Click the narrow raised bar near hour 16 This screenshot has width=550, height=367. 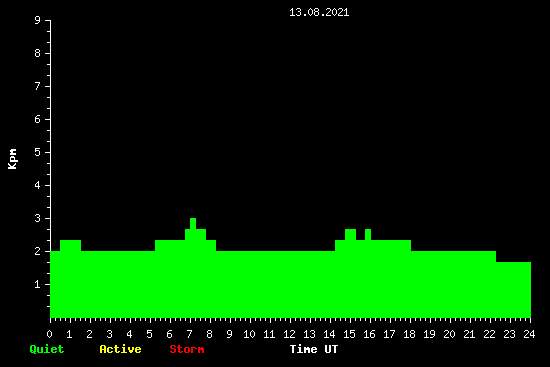368,273
